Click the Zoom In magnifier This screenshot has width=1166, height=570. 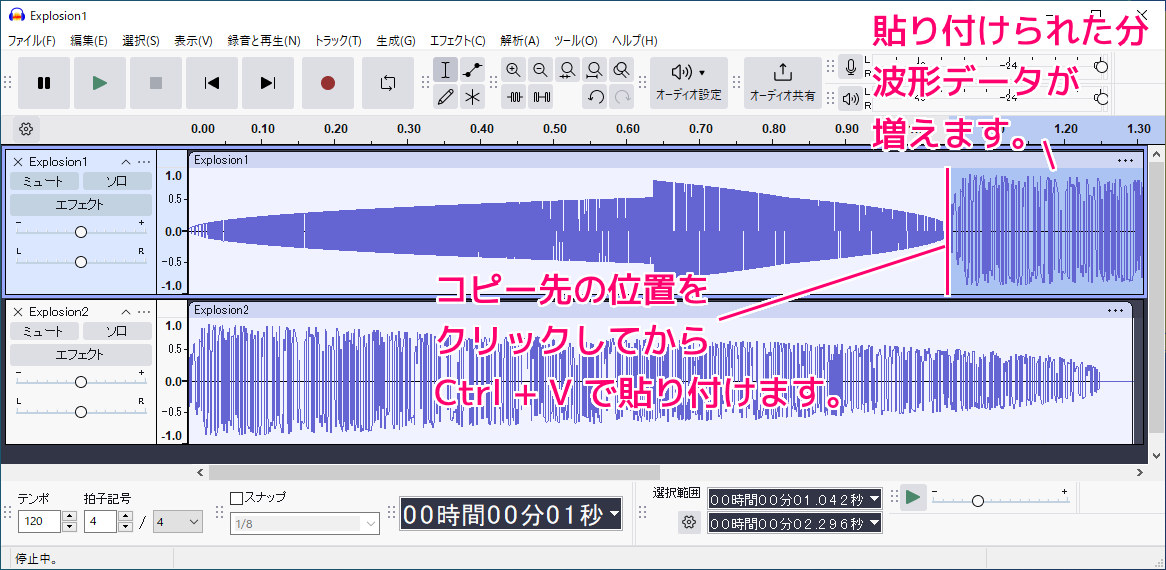(513, 69)
